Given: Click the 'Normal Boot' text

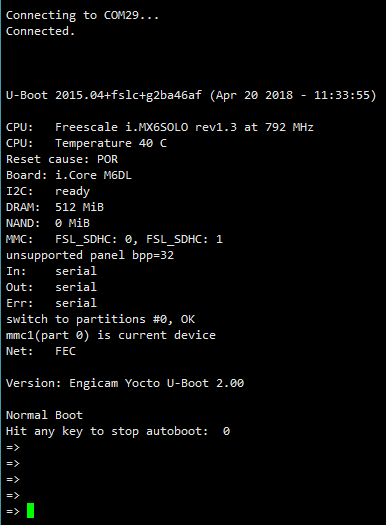Looking at the screenshot, I should click(x=44, y=415).
